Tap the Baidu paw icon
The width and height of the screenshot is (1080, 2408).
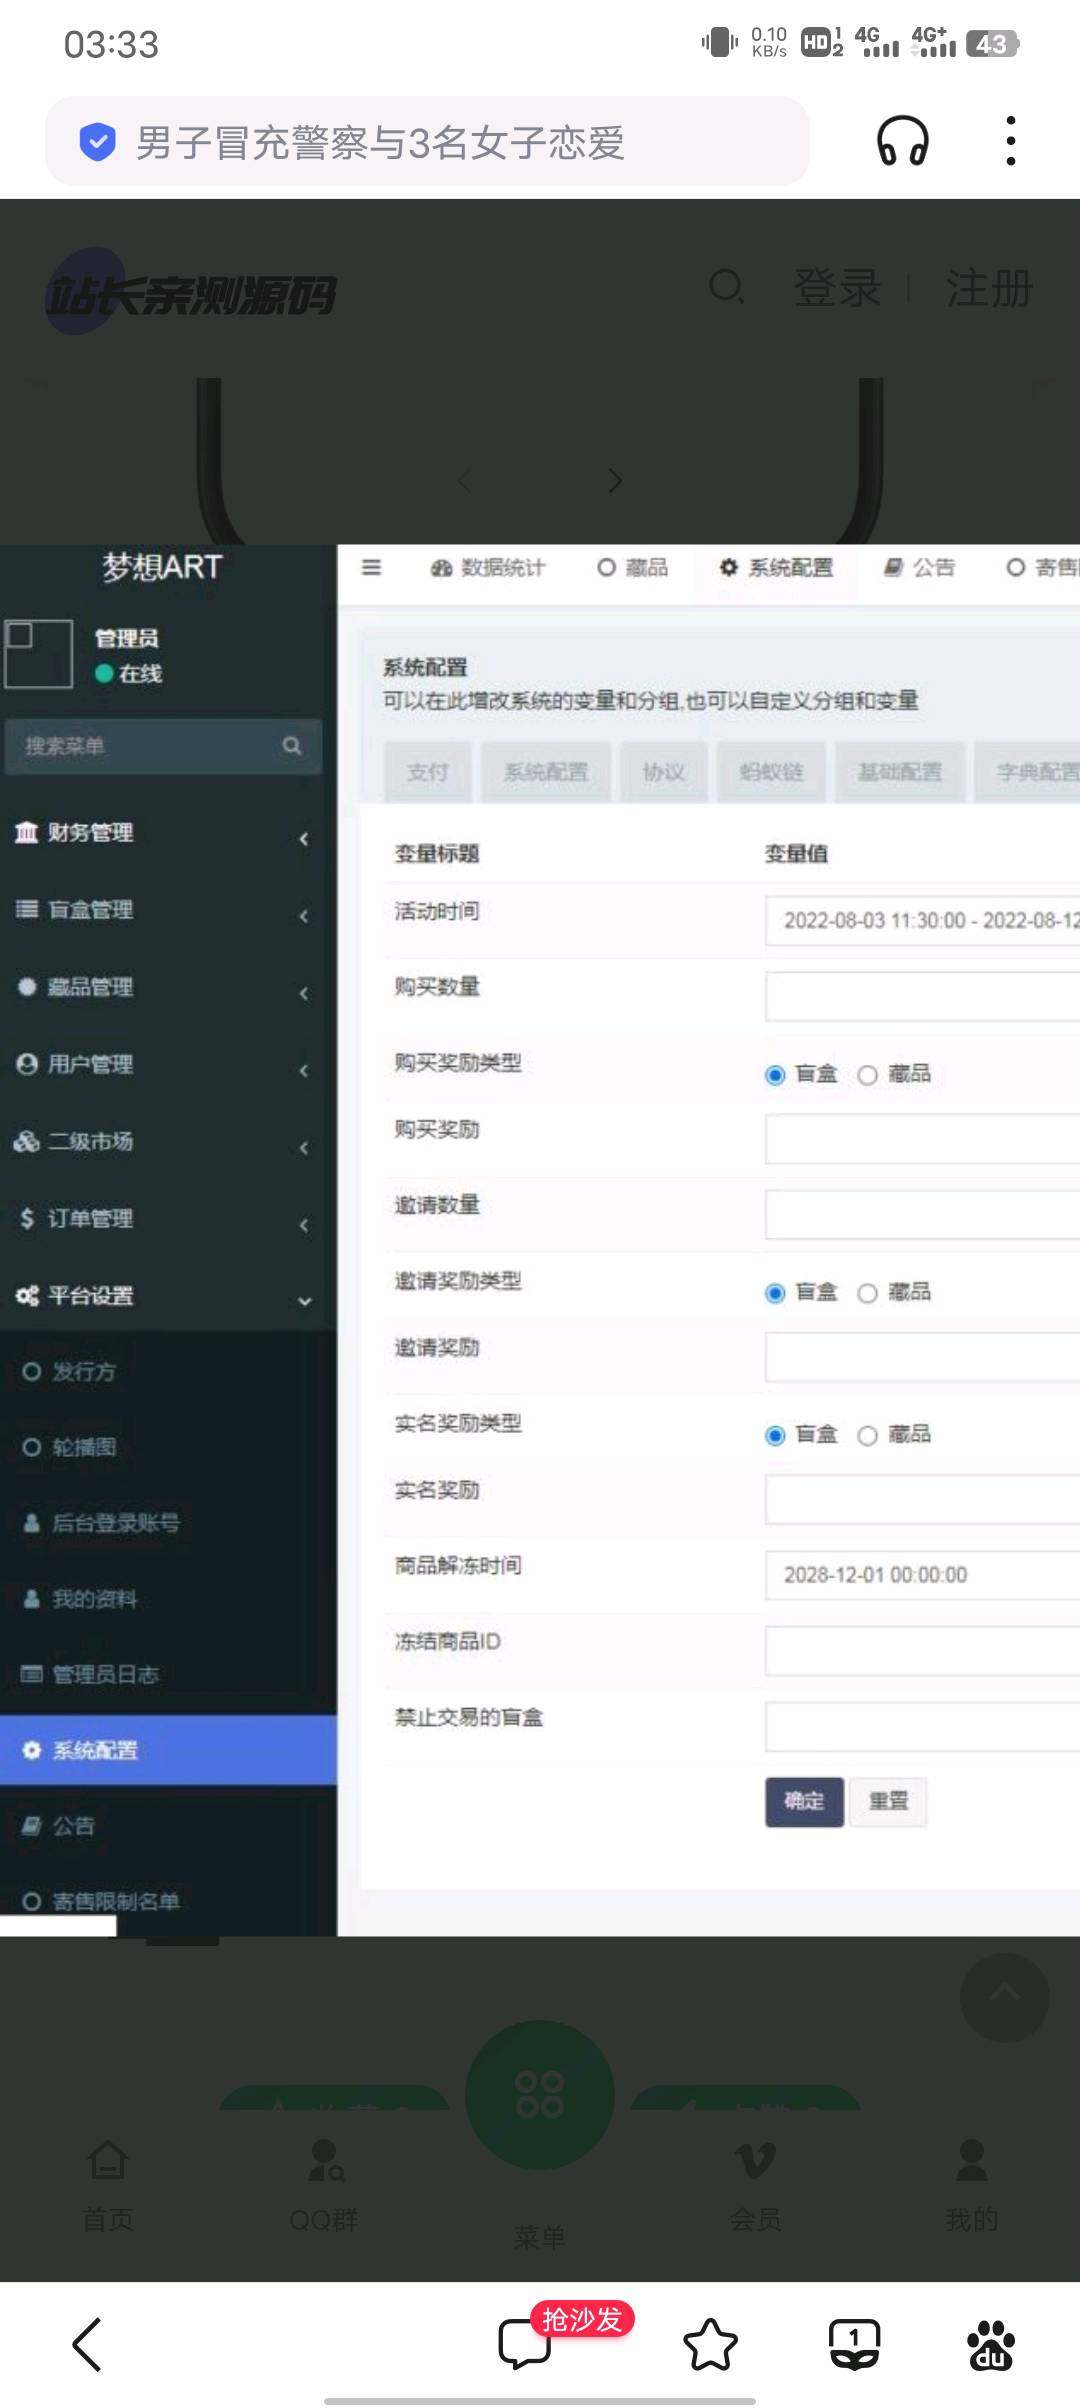point(990,2345)
